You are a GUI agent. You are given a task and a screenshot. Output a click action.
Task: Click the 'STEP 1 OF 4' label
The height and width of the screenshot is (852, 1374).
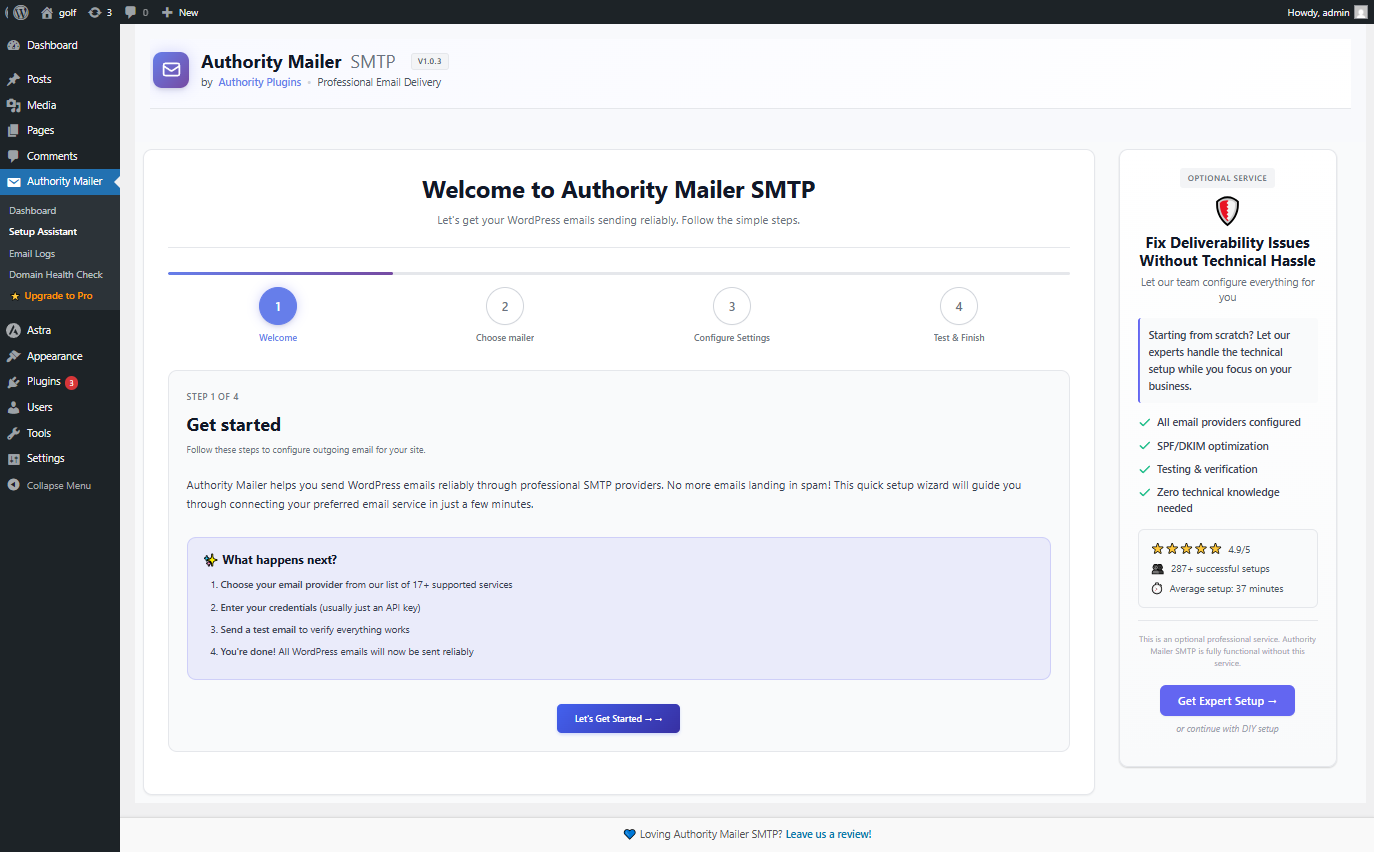pos(213,397)
